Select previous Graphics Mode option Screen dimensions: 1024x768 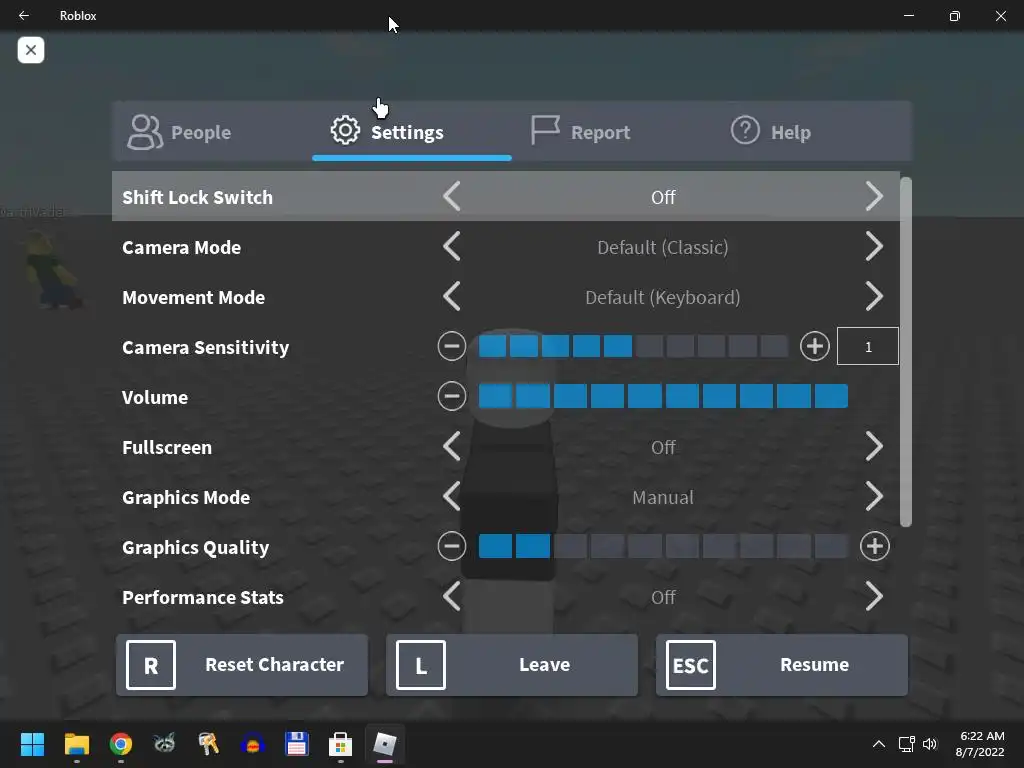(x=452, y=497)
